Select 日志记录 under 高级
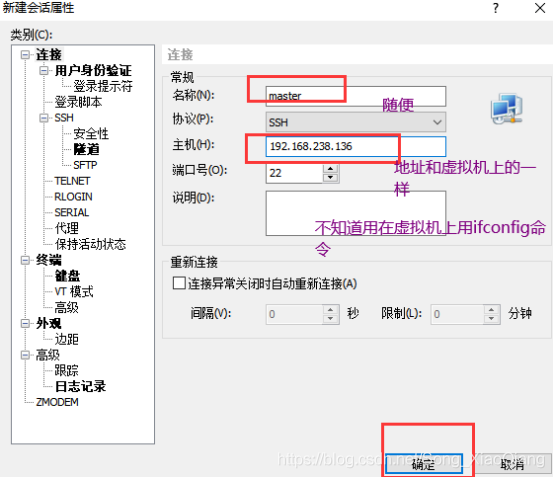Screen dimensions: 554x478 tap(80, 386)
